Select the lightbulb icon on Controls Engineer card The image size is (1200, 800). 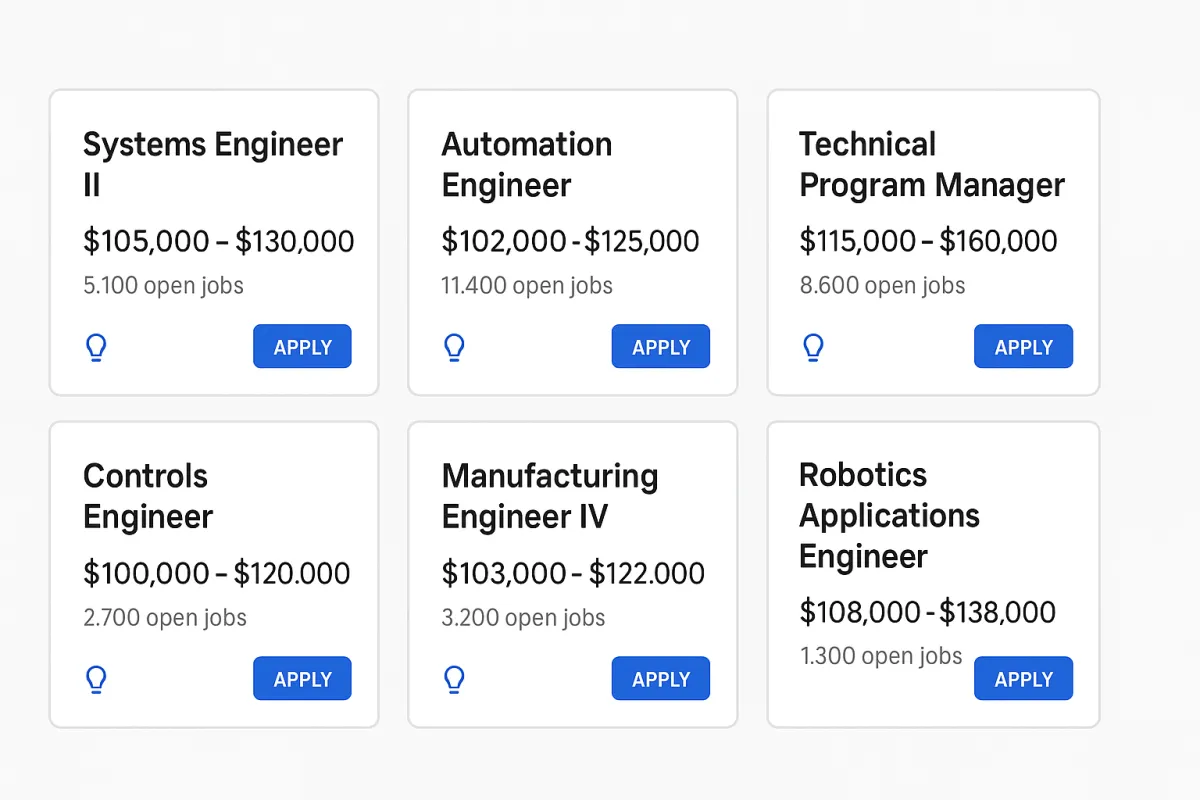tap(96, 679)
